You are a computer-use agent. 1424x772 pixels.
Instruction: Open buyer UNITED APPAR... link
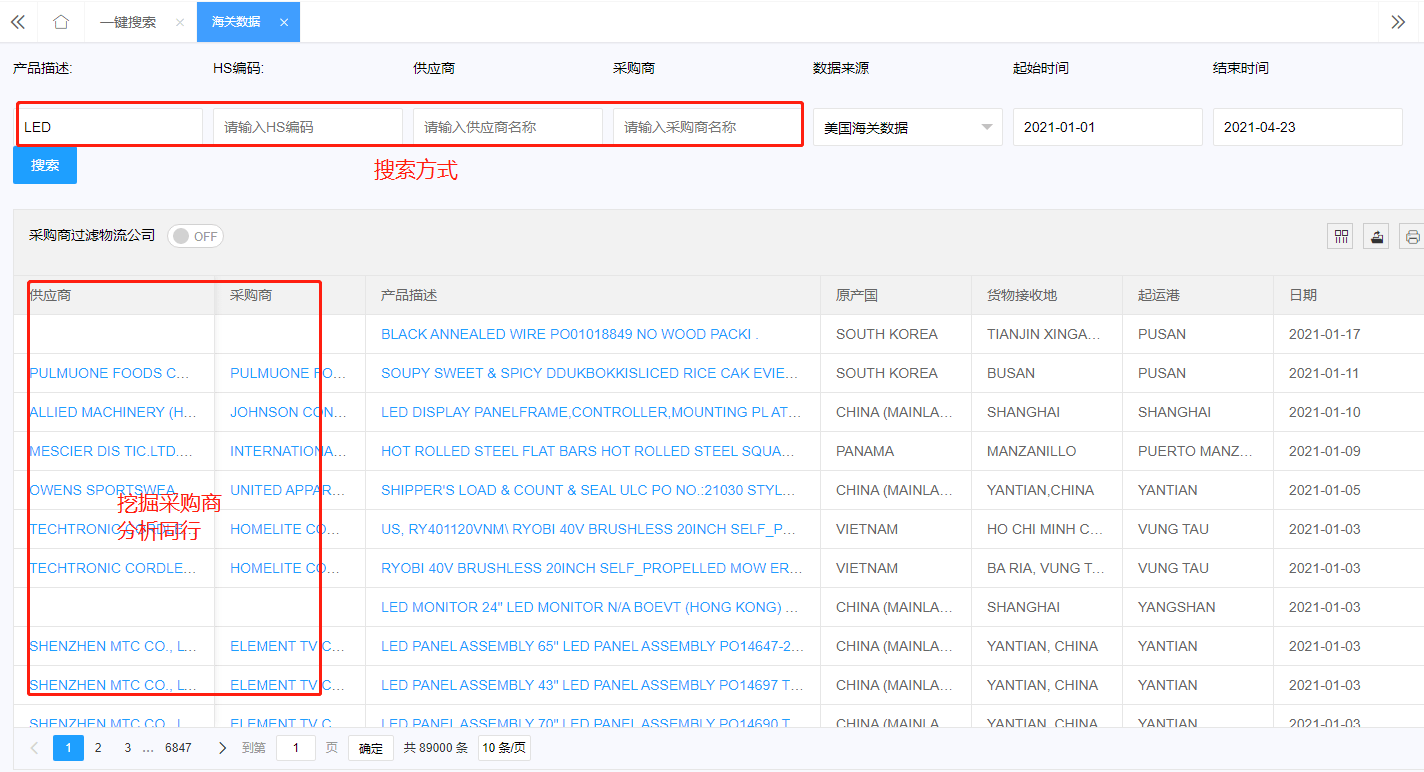coord(289,490)
